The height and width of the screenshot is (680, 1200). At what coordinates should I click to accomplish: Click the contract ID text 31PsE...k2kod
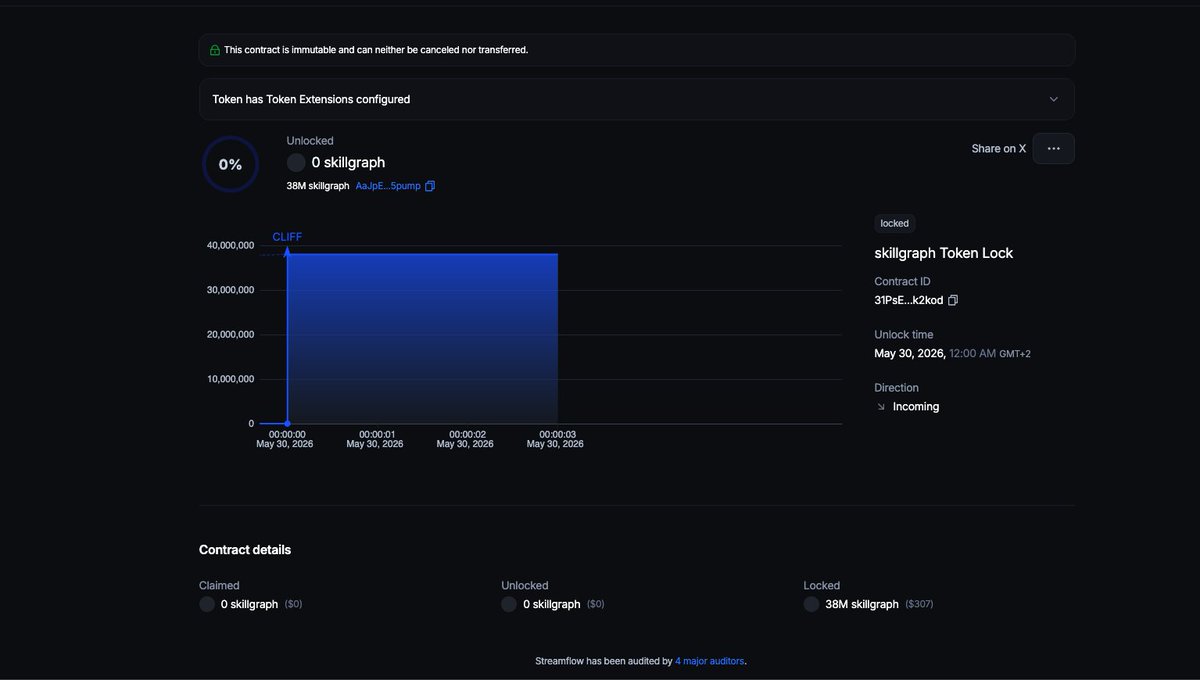pyautogui.click(x=908, y=300)
